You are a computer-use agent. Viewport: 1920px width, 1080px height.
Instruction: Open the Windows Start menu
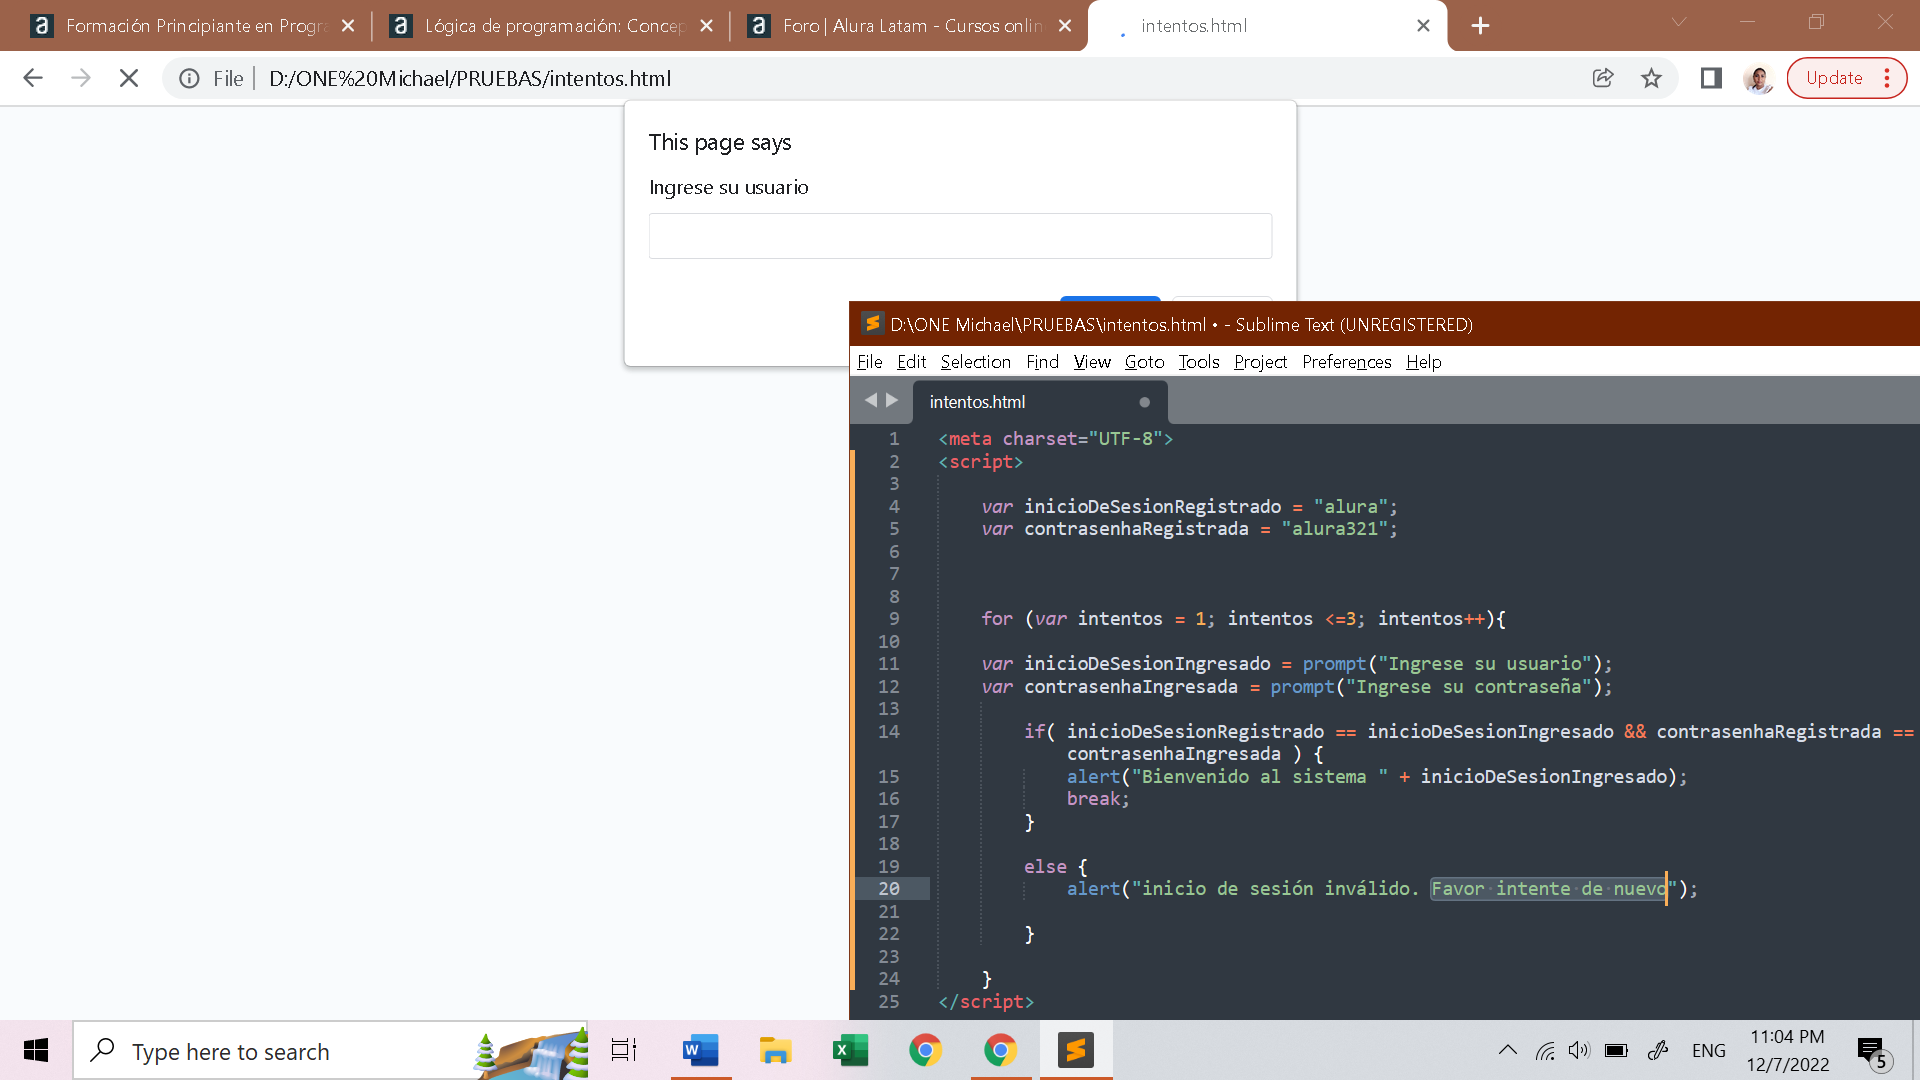coord(36,1050)
